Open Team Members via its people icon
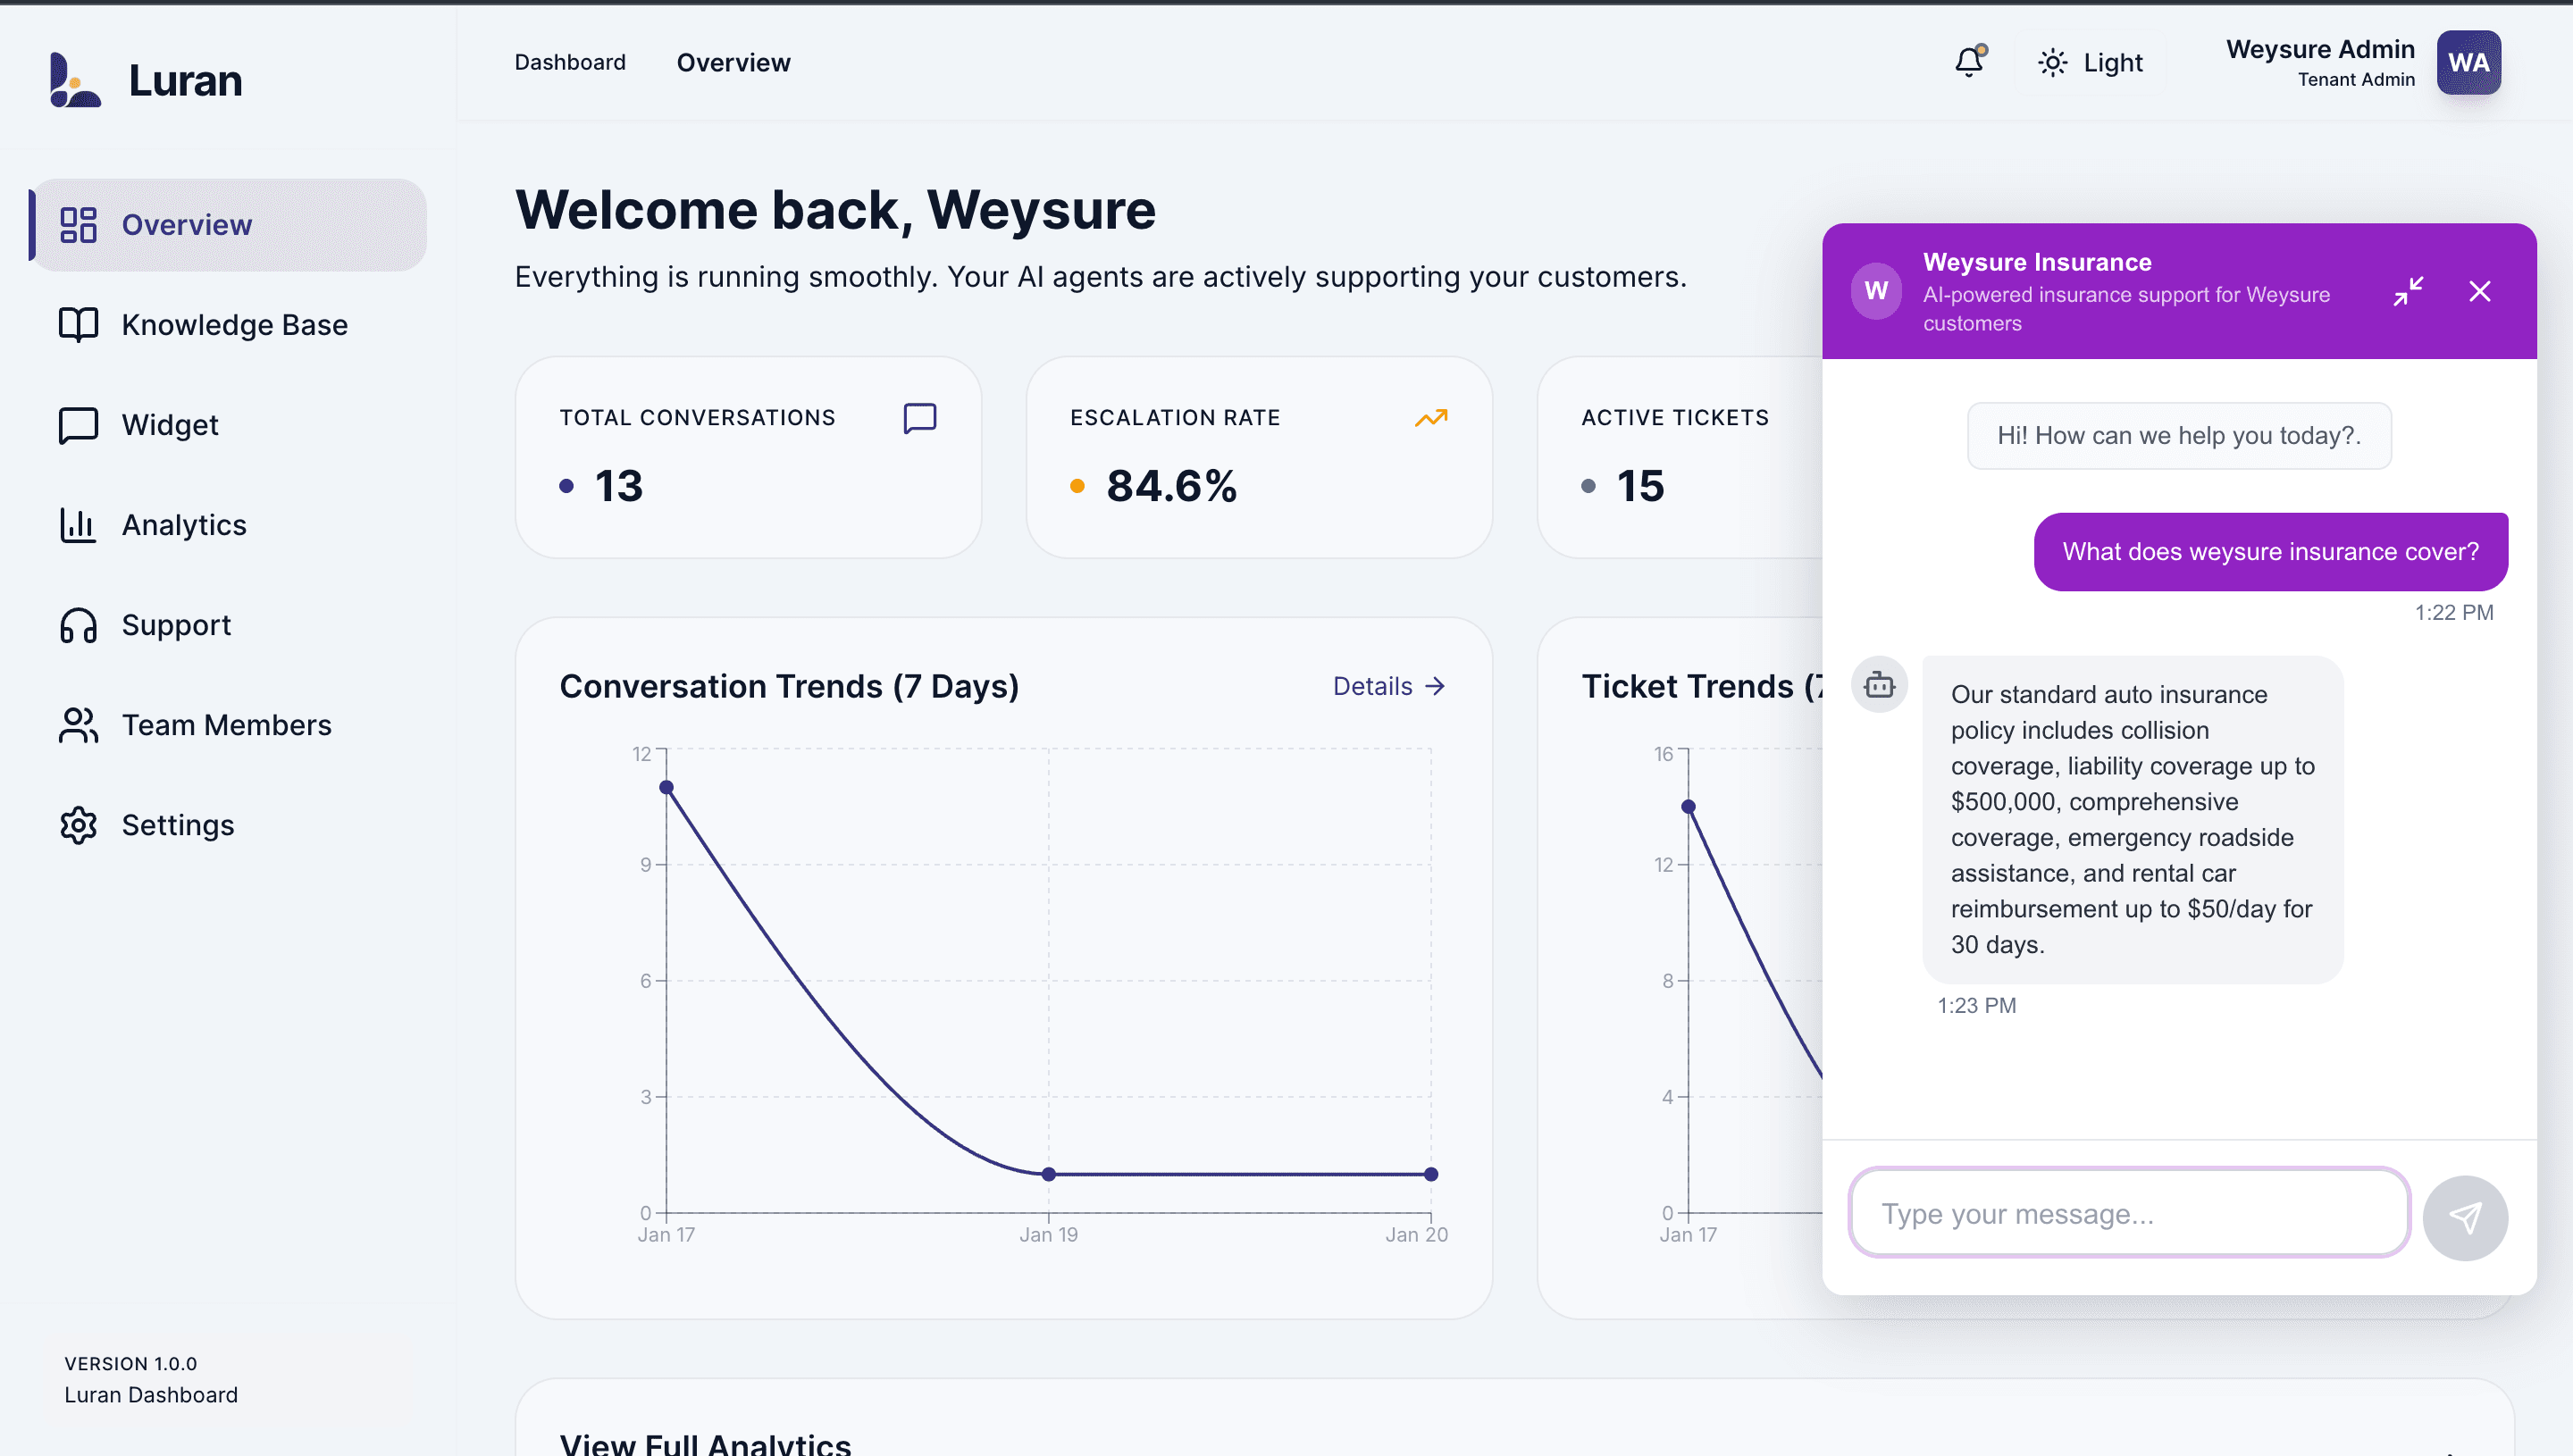Screen dimensions: 2573x1456 pos(77,724)
